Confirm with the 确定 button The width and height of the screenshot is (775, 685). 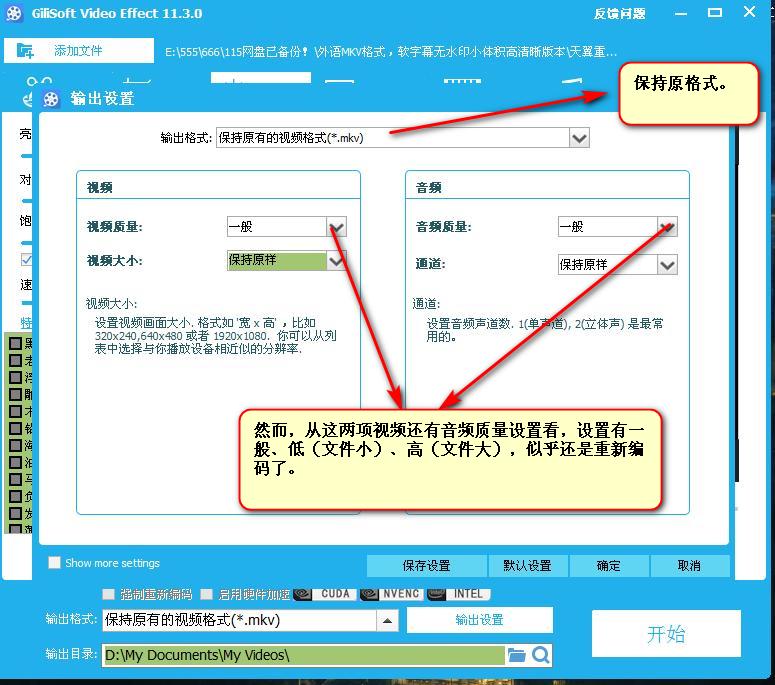pos(608,565)
